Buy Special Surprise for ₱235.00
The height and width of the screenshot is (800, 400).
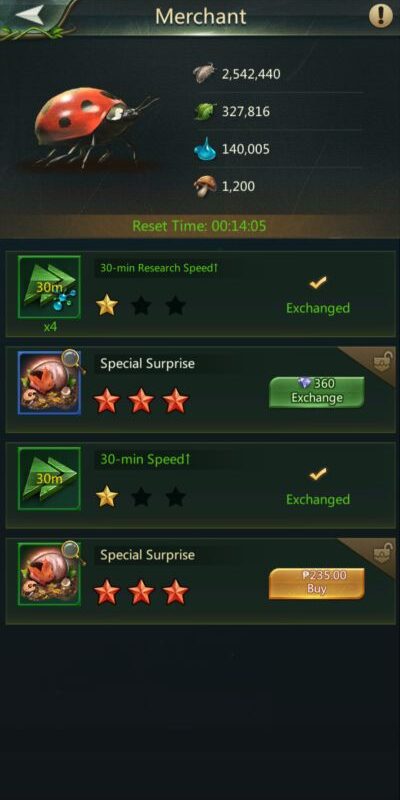(317, 583)
